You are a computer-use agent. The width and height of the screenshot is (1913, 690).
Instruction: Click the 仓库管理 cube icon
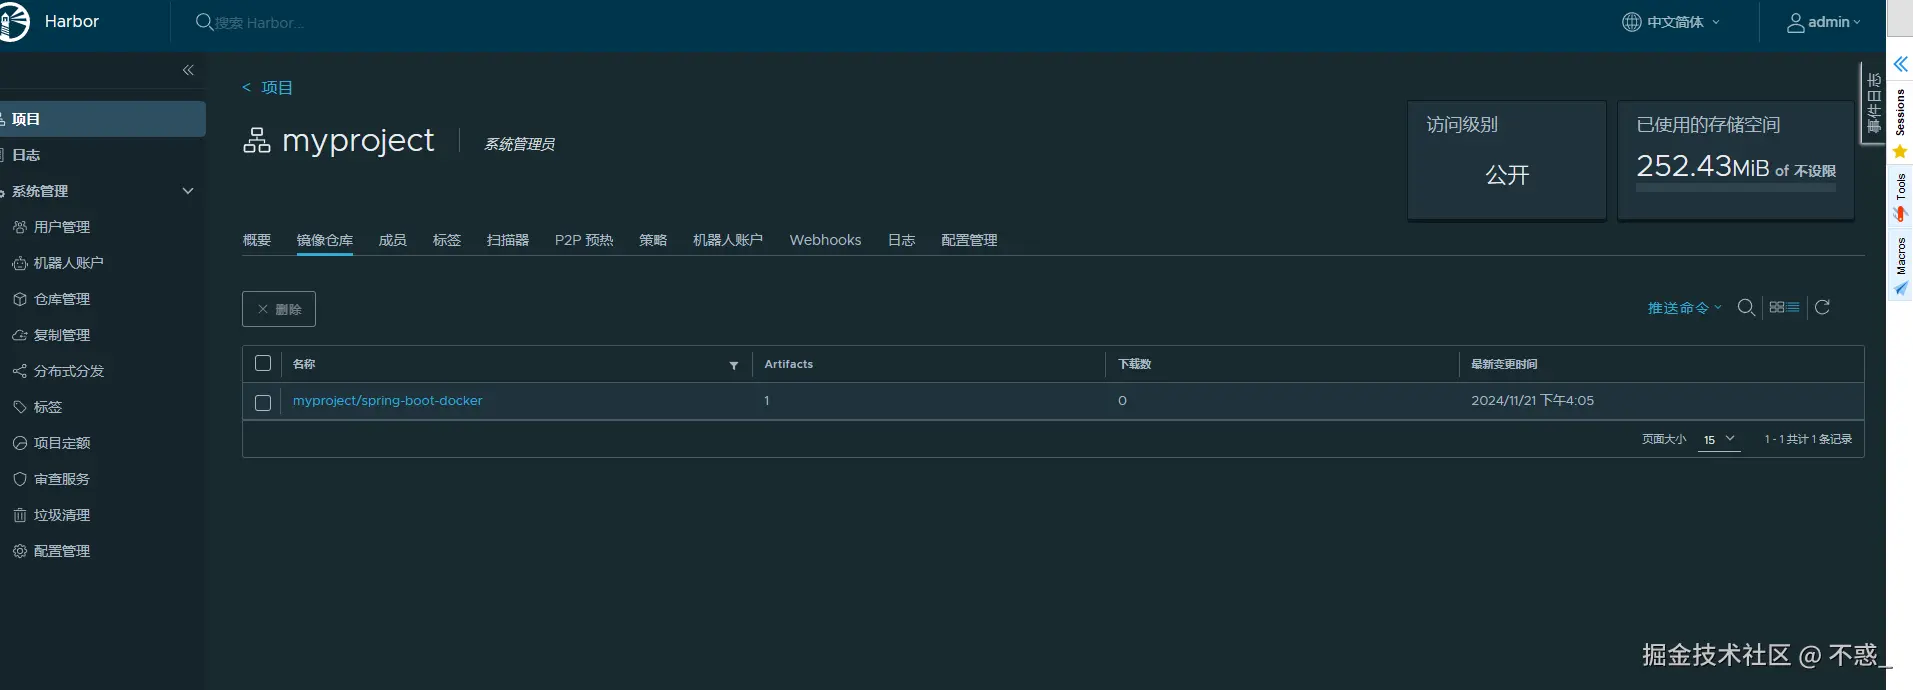tap(19, 299)
